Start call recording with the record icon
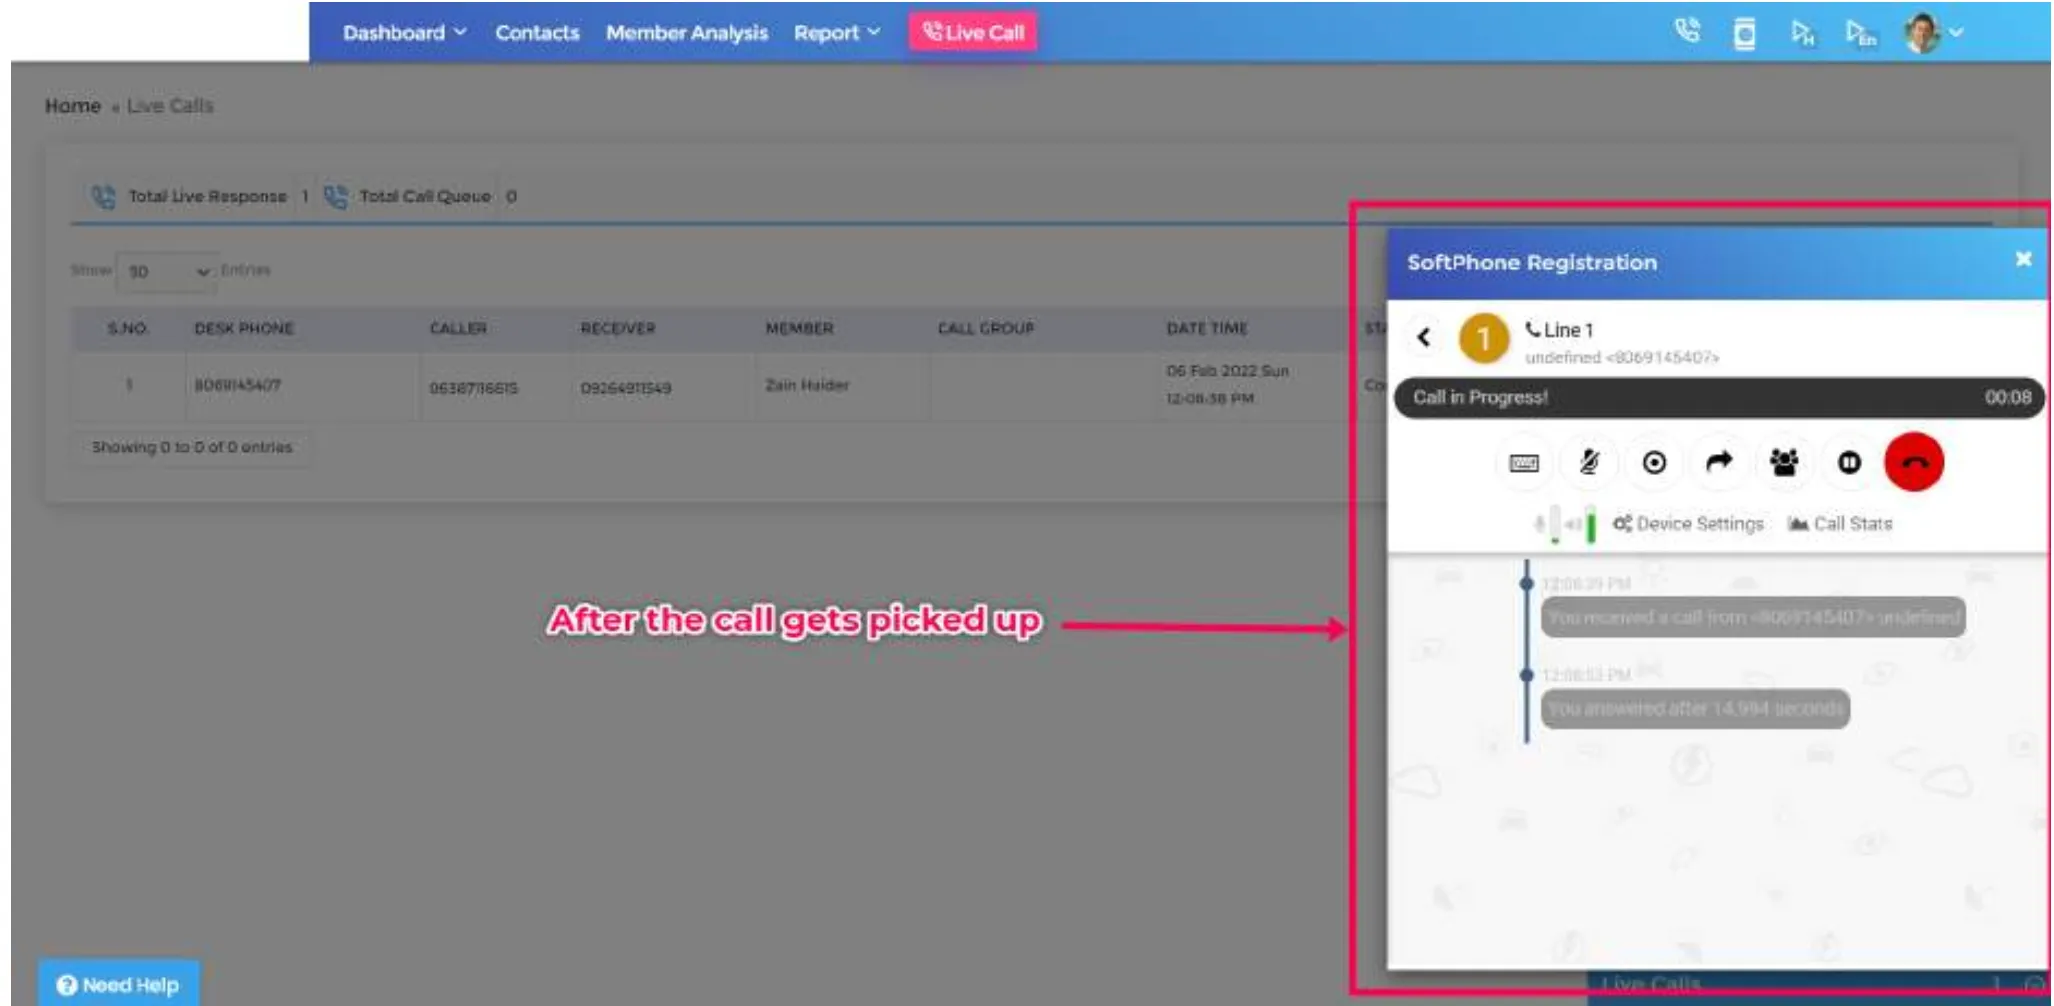The height and width of the screenshot is (1006, 2054). pyautogui.click(x=1654, y=463)
